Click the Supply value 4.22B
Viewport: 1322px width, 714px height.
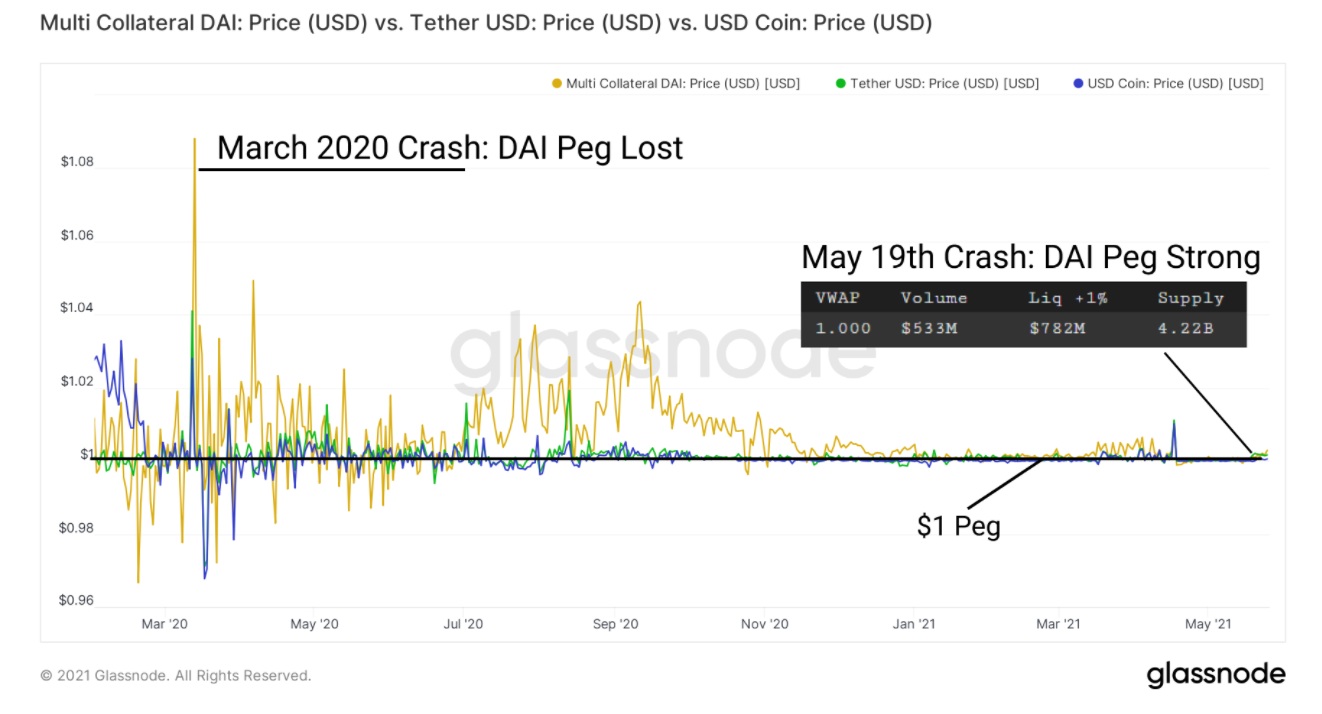pyautogui.click(x=1185, y=328)
